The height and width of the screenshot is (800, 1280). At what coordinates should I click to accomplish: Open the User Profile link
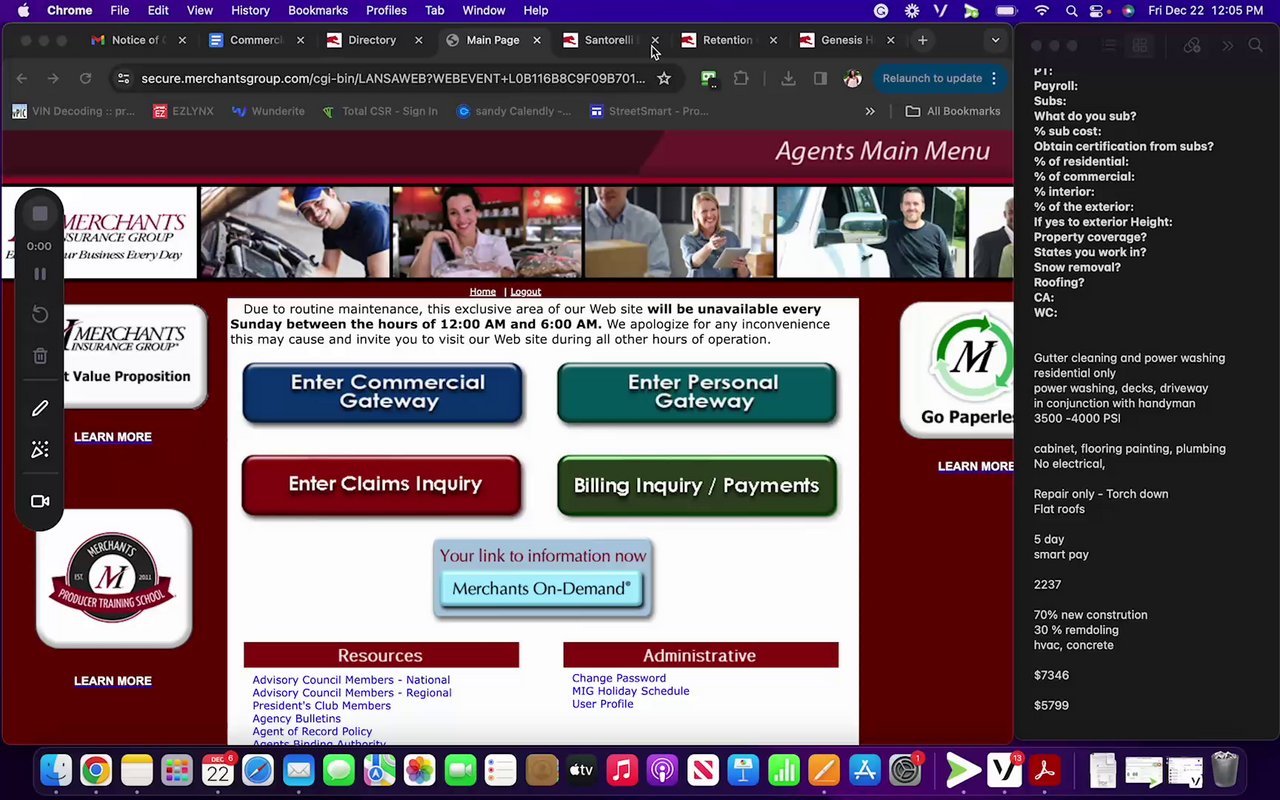click(x=602, y=704)
